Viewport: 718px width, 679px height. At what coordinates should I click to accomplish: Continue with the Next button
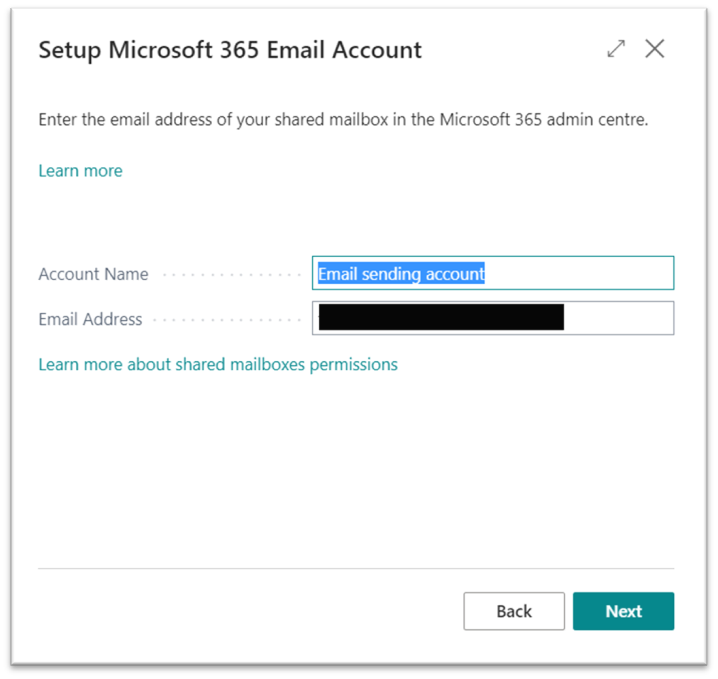pos(623,611)
